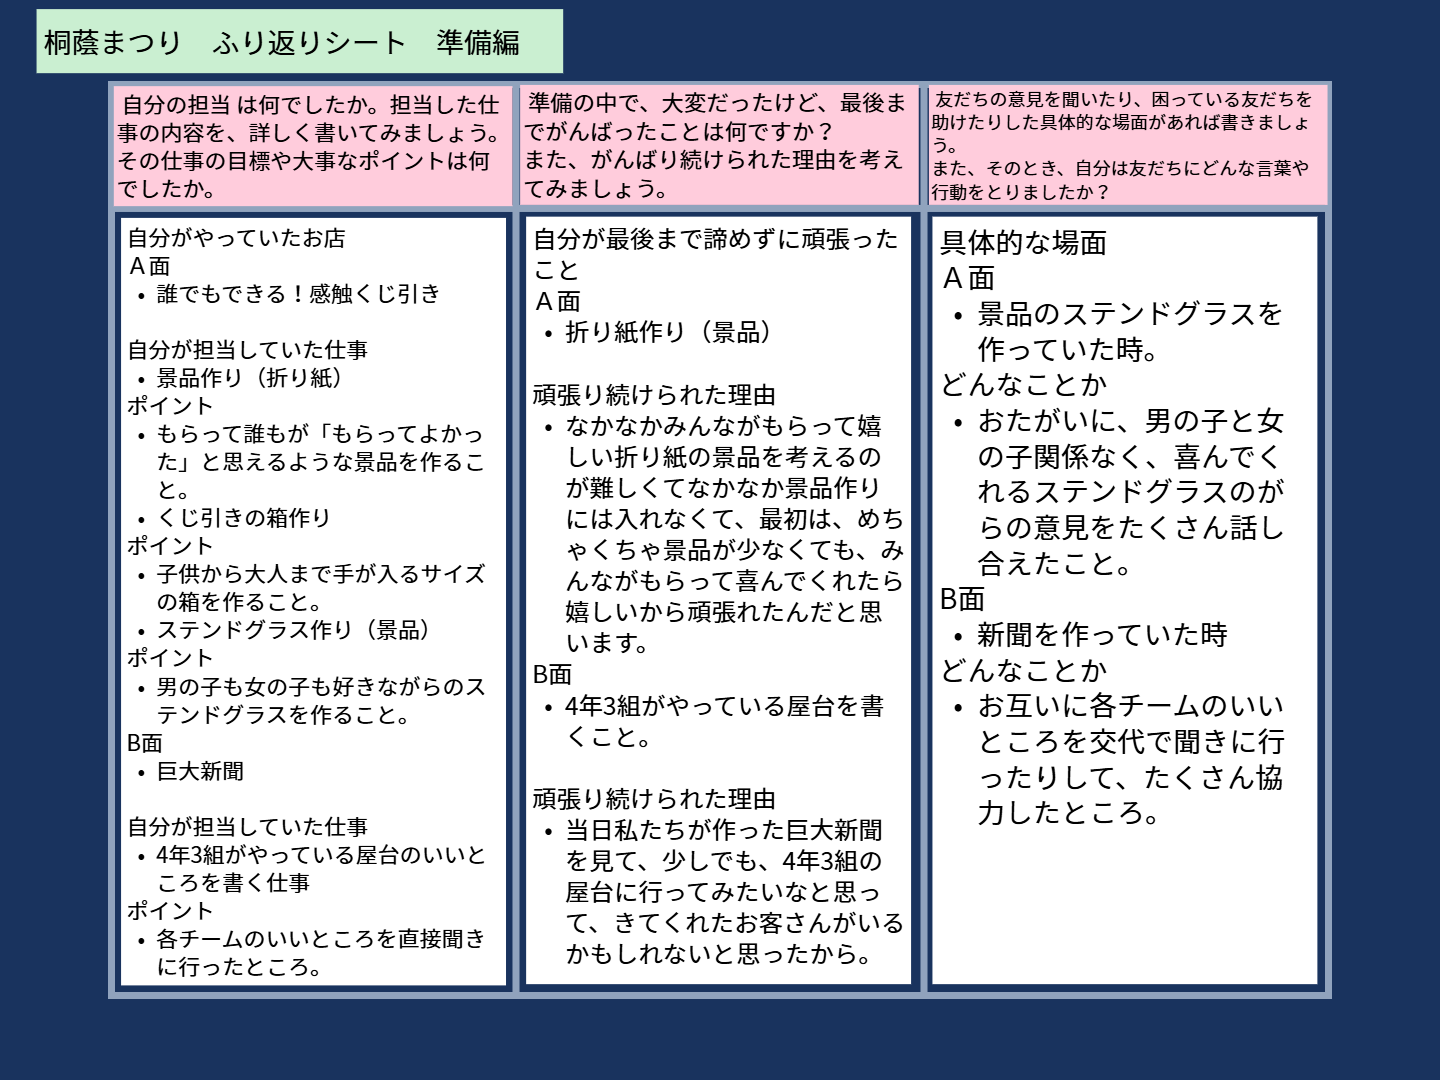Select the bullet ステンドグラス作り（景品）
The width and height of the screenshot is (1440, 1080).
[x=294, y=630]
